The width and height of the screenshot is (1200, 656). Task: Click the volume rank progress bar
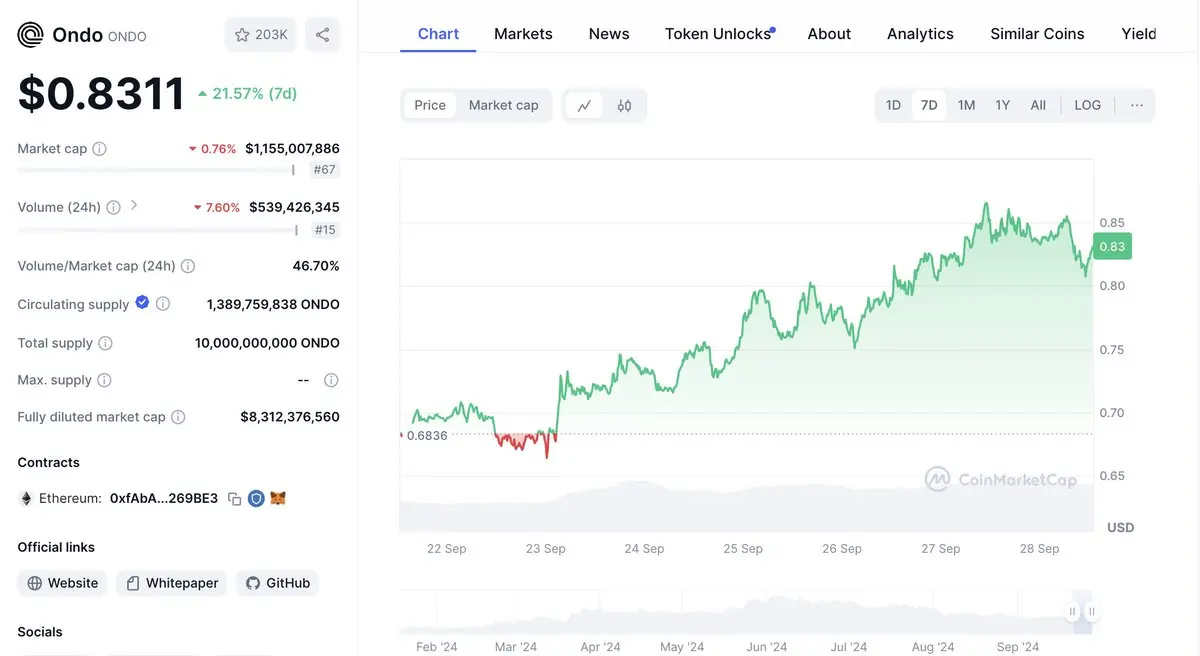coord(157,230)
